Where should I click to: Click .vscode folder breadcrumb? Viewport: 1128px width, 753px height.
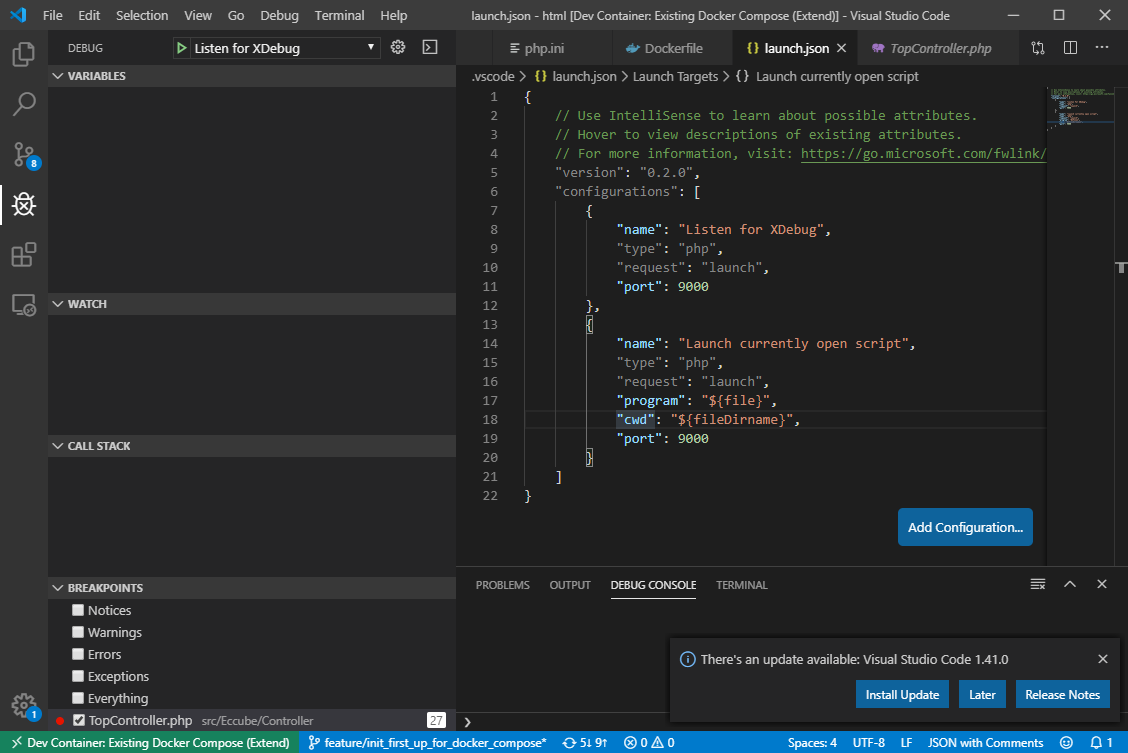493,76
